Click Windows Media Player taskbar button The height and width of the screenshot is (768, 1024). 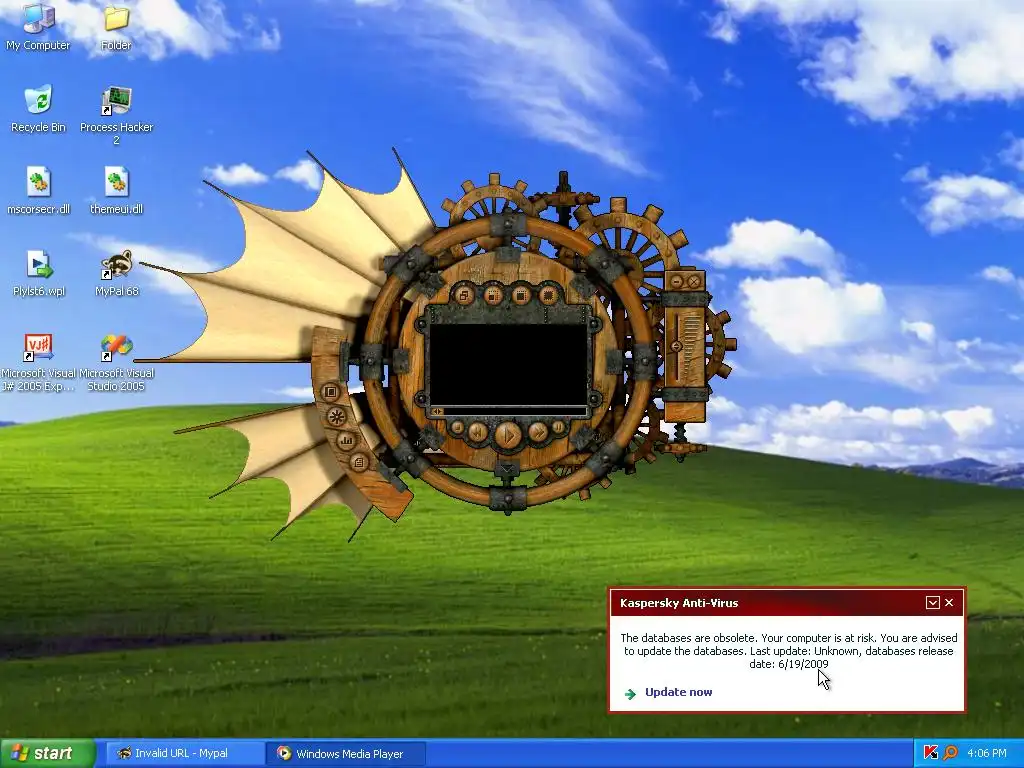(x=346, y=754)
